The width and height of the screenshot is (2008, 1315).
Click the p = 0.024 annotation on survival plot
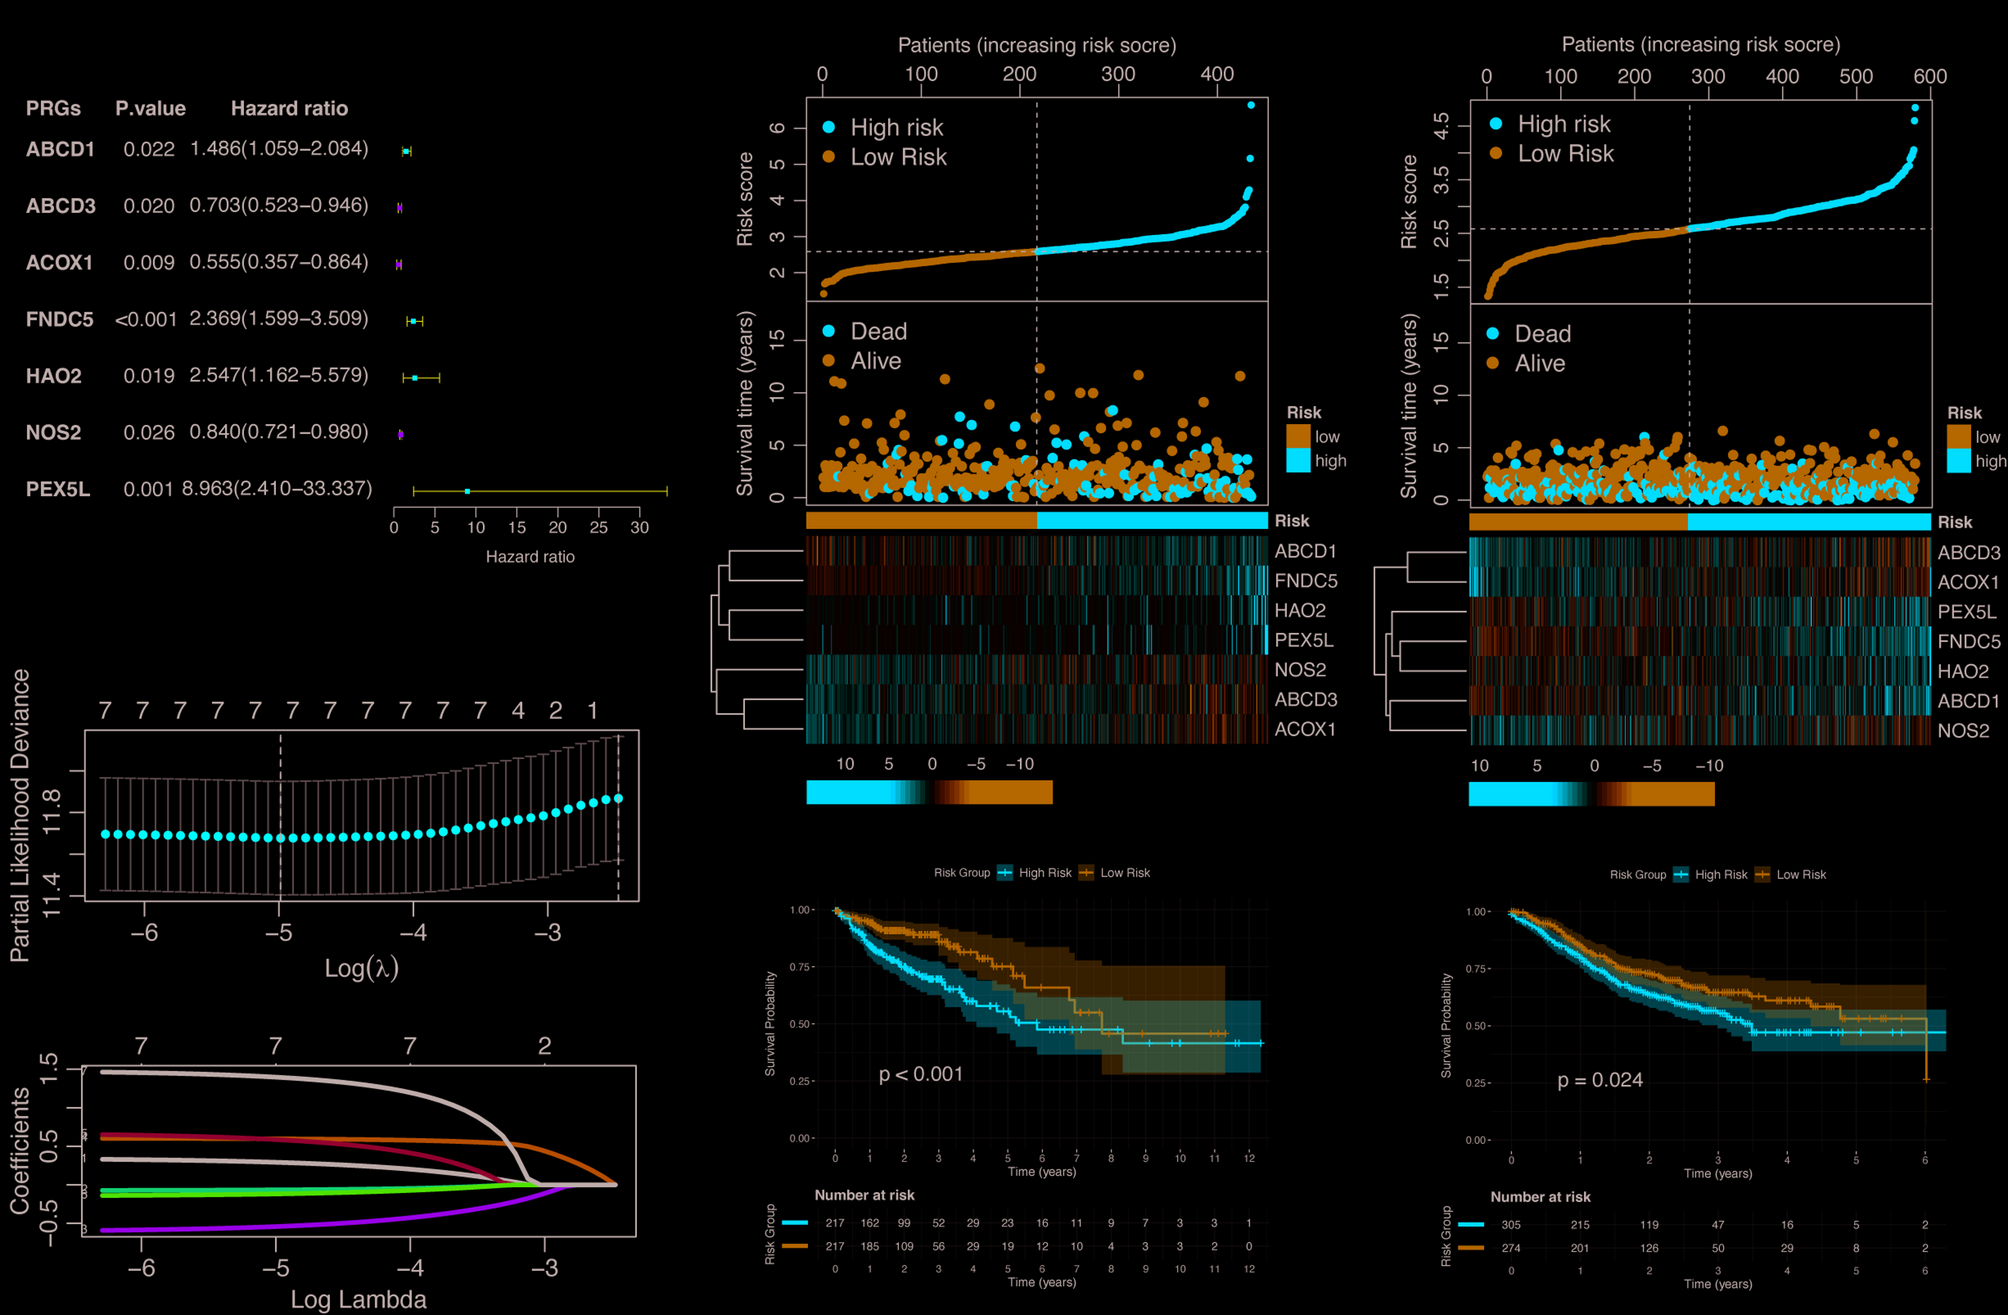click(1600, 1080)
